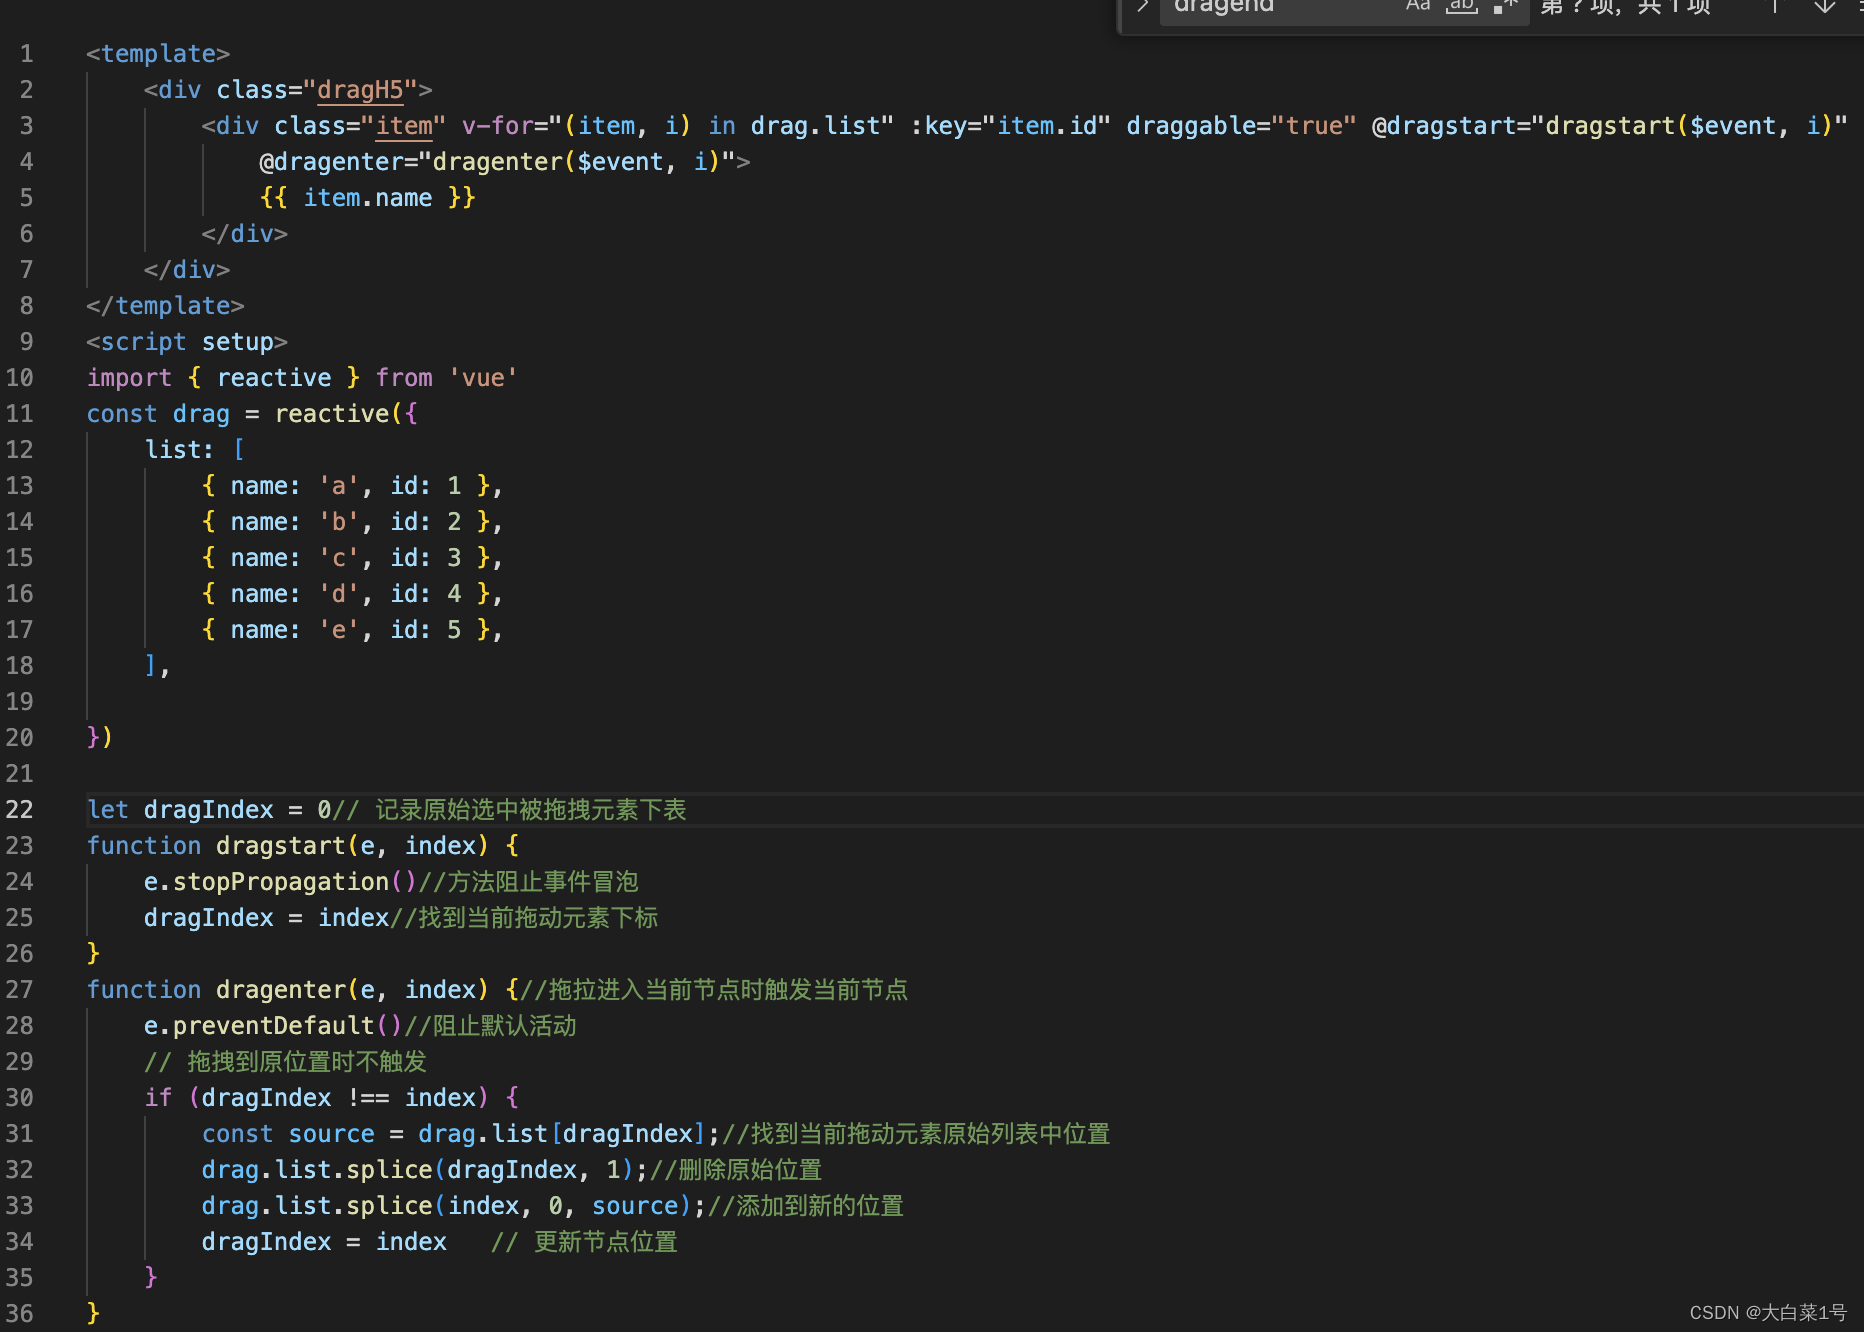Click the @dragenter handler on line 4
The image size is (1864, 1332).
pyautogui.click(x=497, y=161)
